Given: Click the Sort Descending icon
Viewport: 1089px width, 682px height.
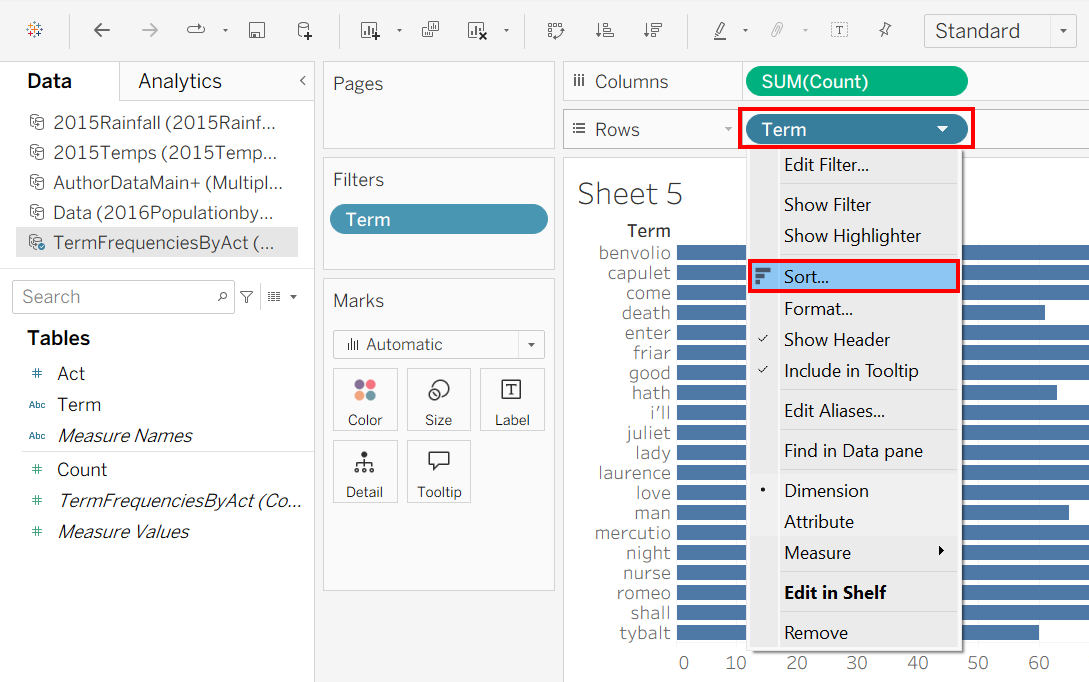Looking at the screenshot, I should click(652, 30).
